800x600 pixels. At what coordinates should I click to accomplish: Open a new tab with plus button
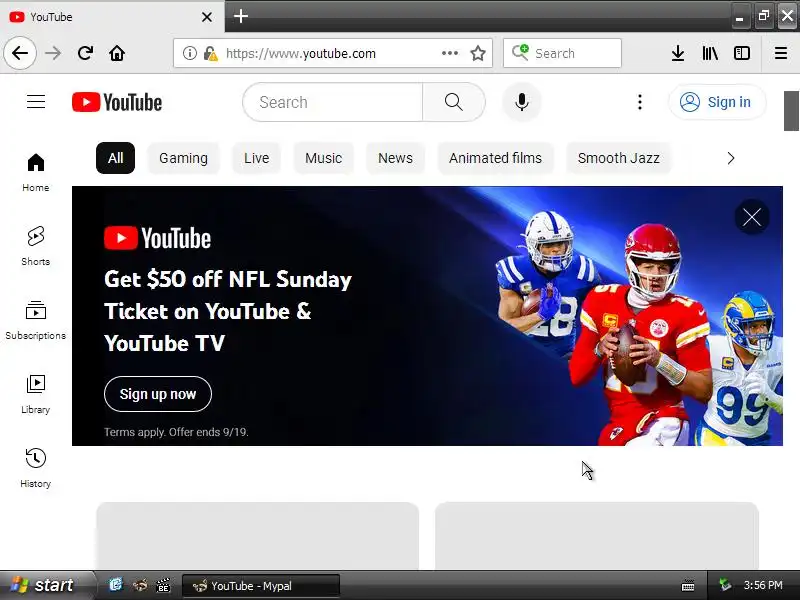tap(241, 16)
